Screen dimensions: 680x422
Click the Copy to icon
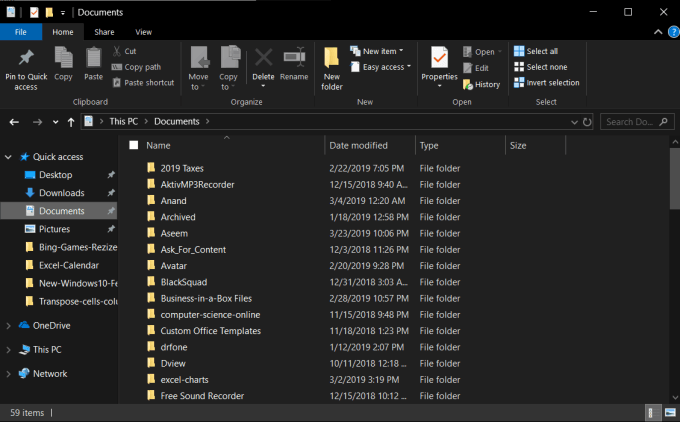tap(230, 57)
